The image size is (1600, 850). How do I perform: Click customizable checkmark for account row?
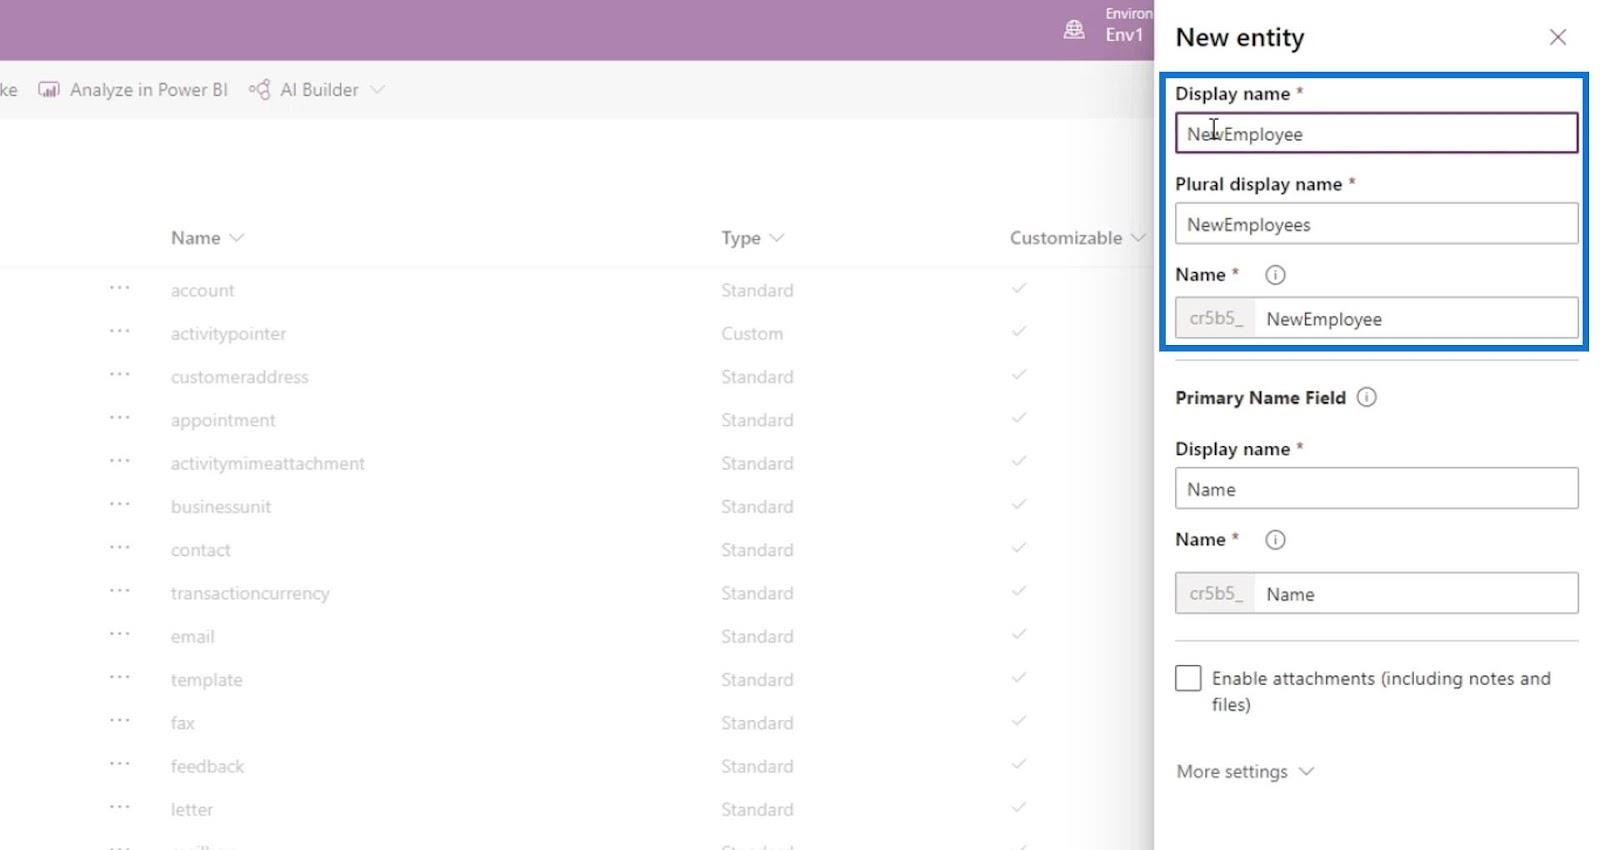(x=1019, y=288)
